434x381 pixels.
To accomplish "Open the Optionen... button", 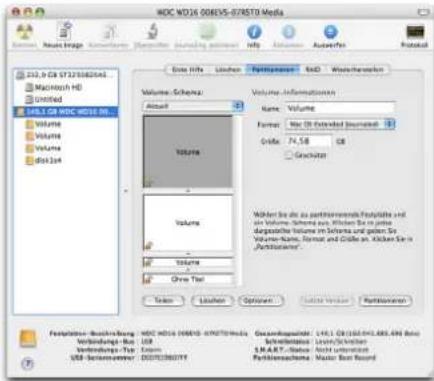I will (x=261, y=301).
